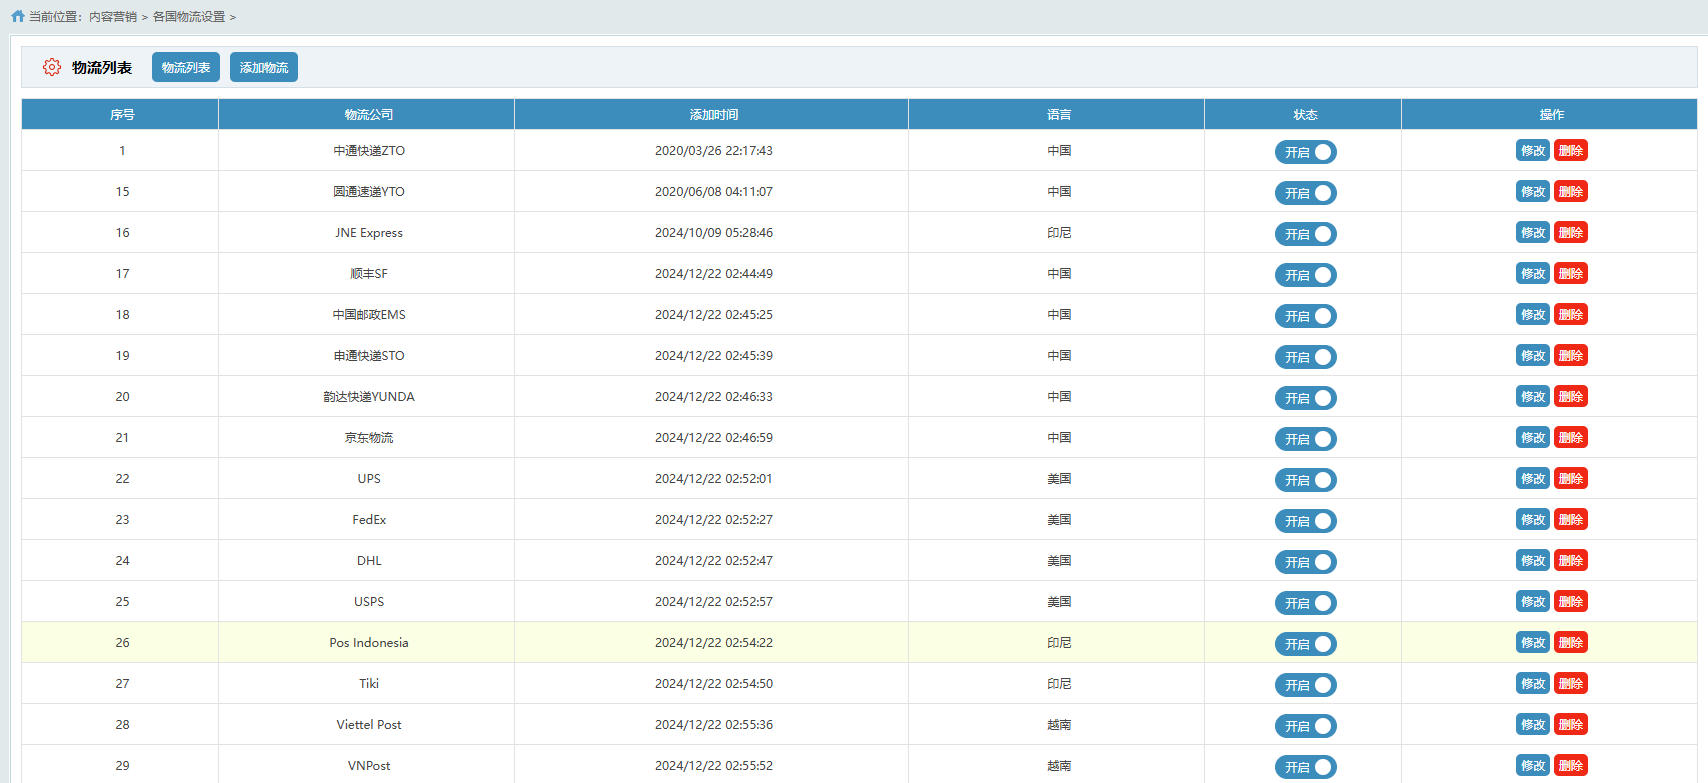This screenshot has width=1708, height=783.
Task: Toggle the status switch for 中国邮政EMS
Action: [x=1306, y=316]
